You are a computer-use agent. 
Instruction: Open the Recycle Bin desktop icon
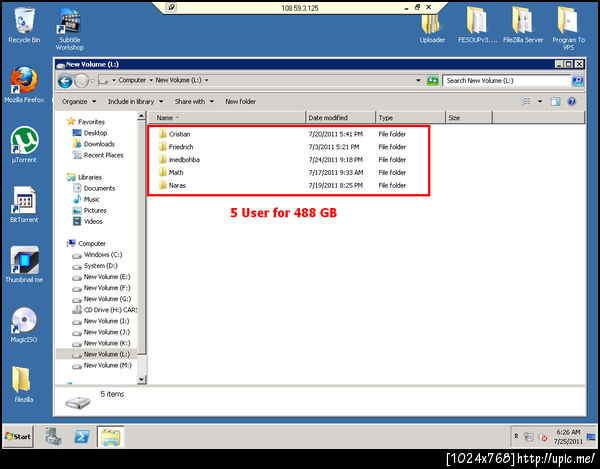[x=24, y=26]
